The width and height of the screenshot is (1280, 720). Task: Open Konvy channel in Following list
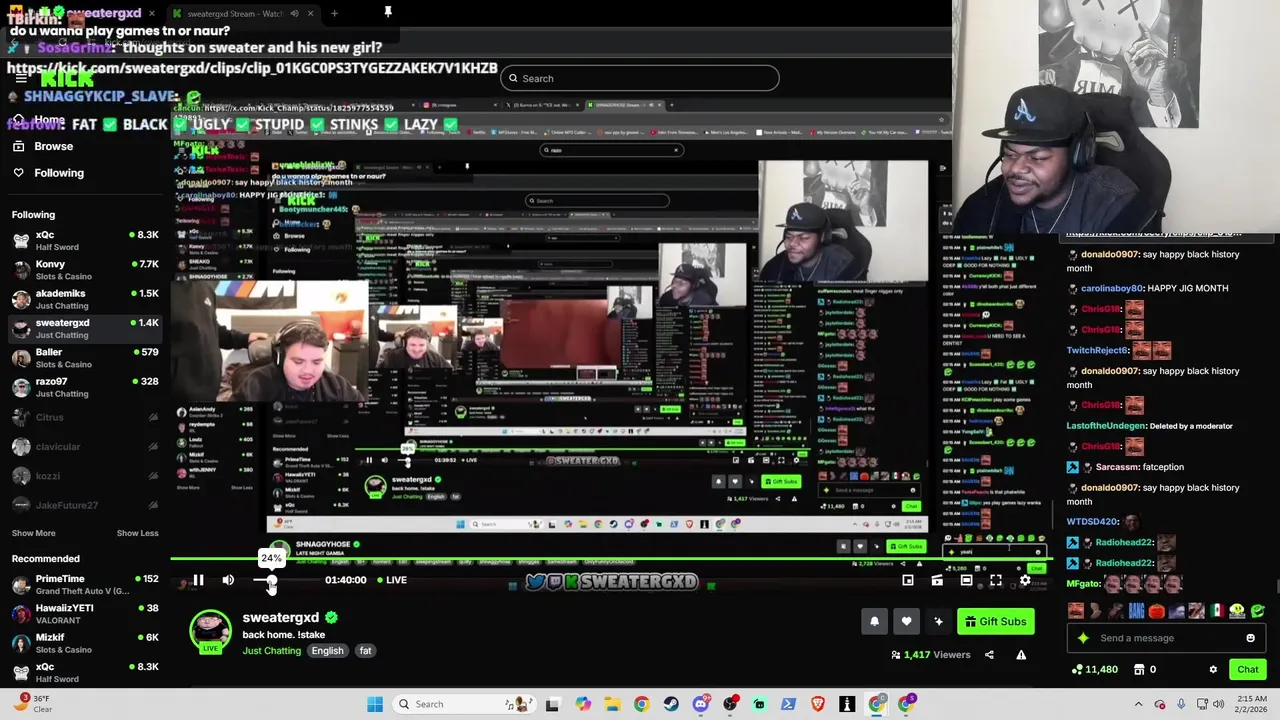pyautogui.click(x=85, y=270)
